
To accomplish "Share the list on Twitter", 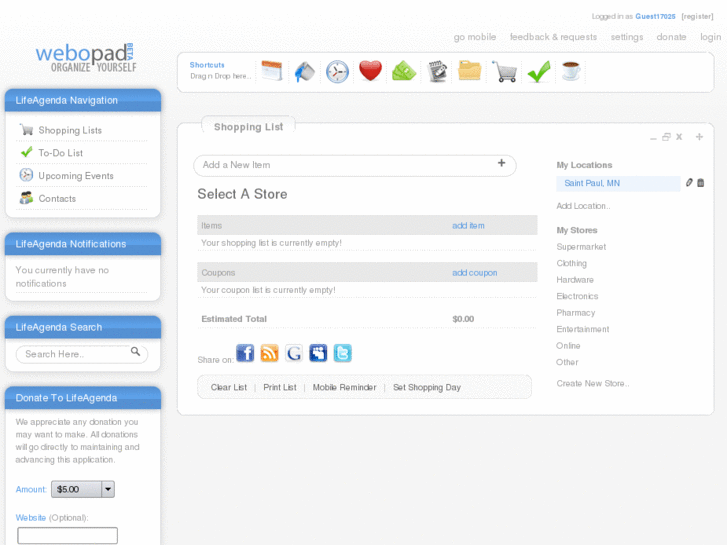I will 343,353.
